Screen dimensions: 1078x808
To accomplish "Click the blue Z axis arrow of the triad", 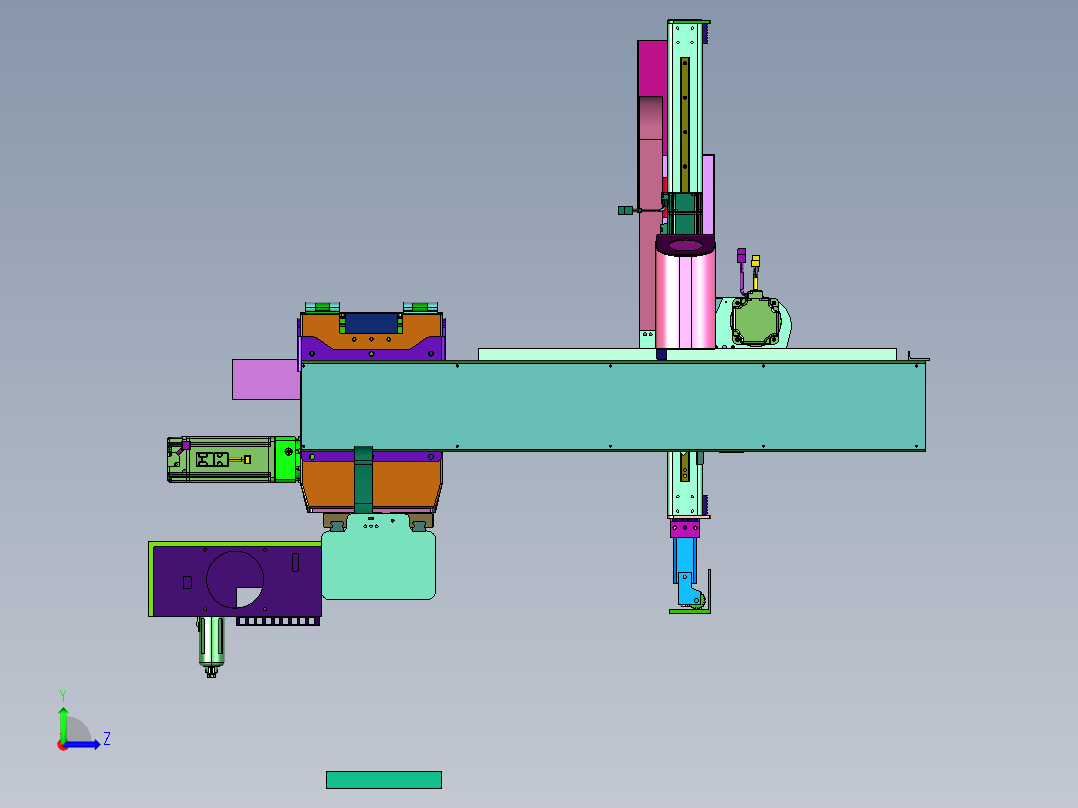I will click(84, 744).
